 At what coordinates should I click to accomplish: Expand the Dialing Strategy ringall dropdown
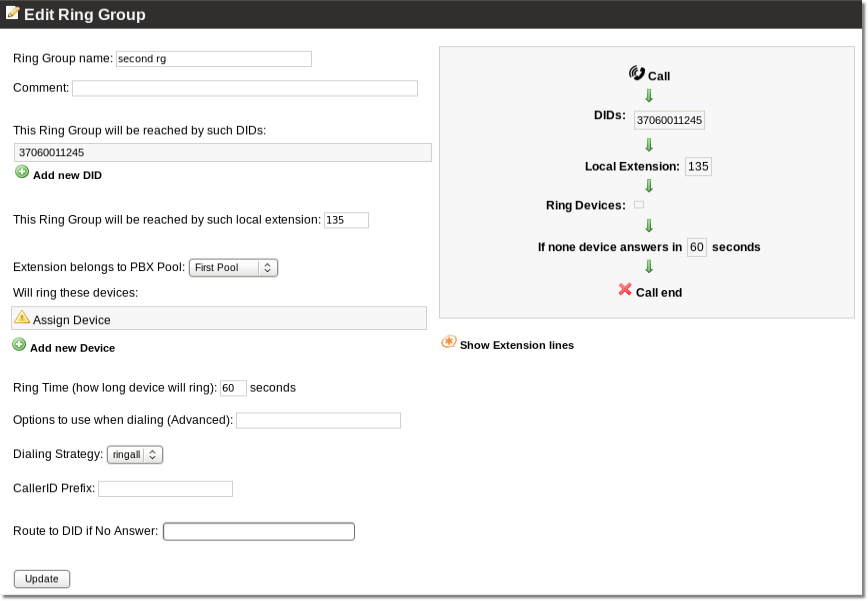tap(135, 454)
